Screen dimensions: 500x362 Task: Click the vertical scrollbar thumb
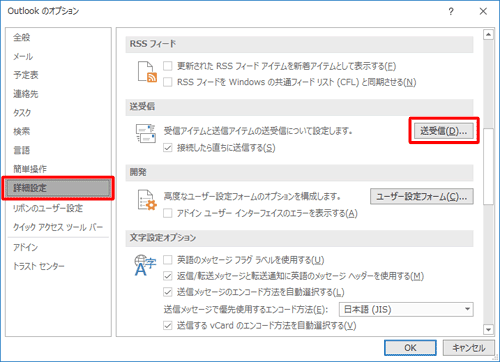pyautogui.click(x=488, y=166)
